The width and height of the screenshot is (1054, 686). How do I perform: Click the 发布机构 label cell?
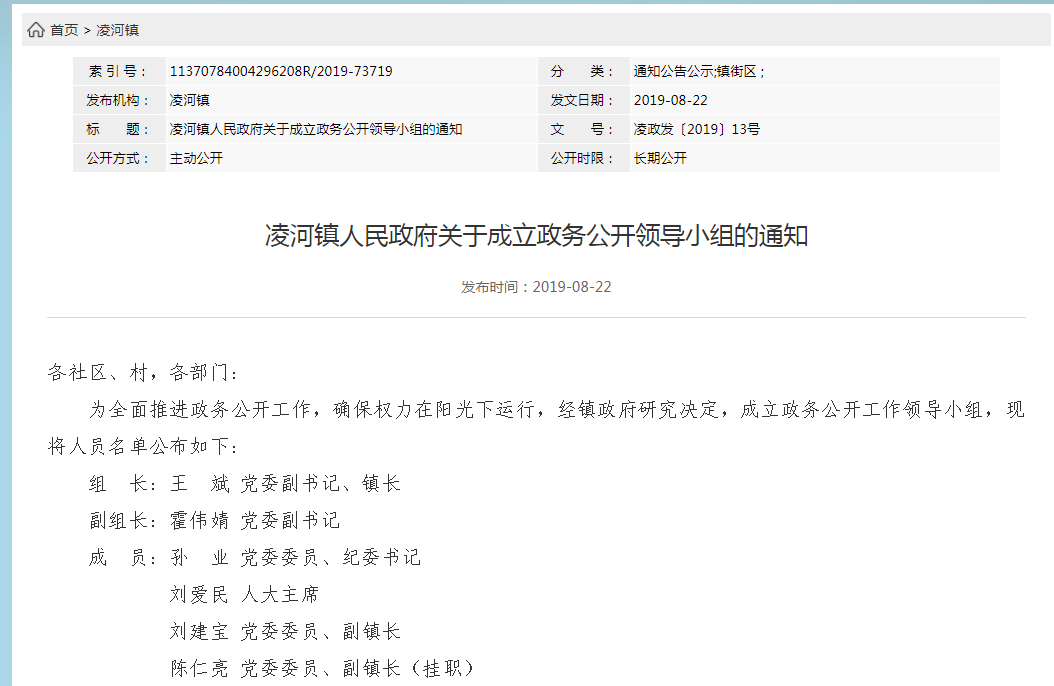(119, 100)
